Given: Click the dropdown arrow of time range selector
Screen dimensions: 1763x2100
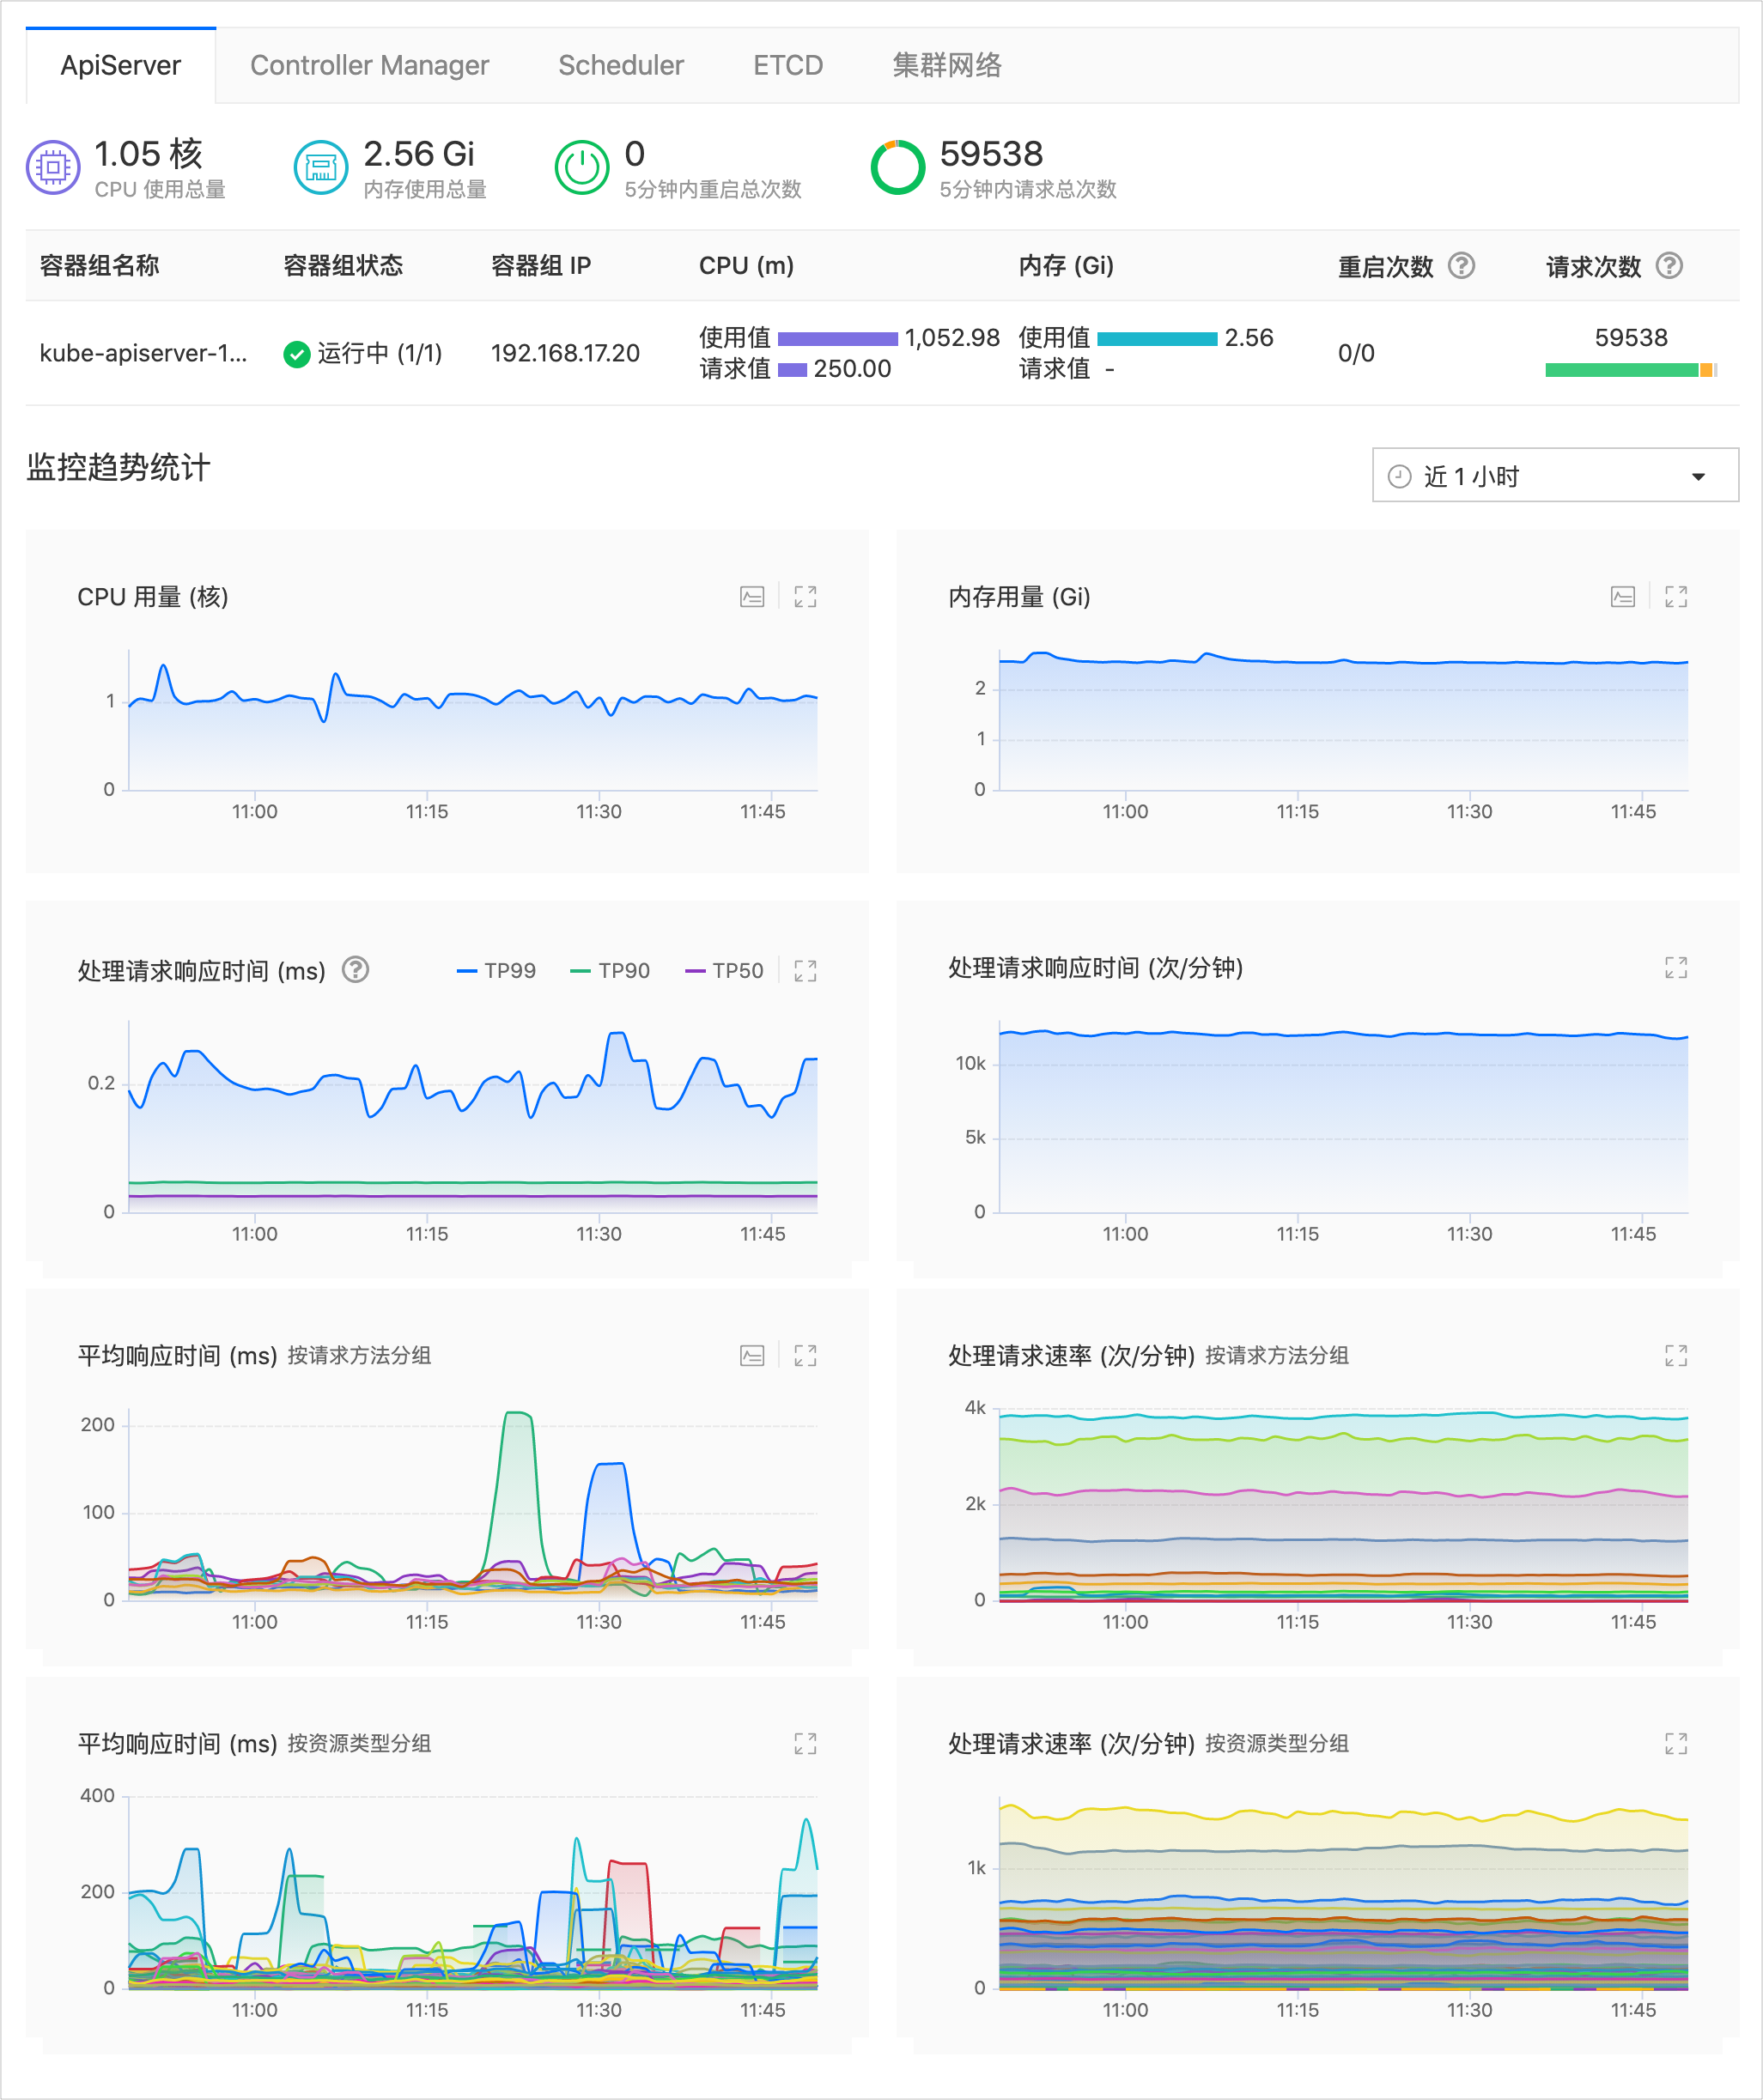Looking at the screenshot, I should pos(1698,477).
